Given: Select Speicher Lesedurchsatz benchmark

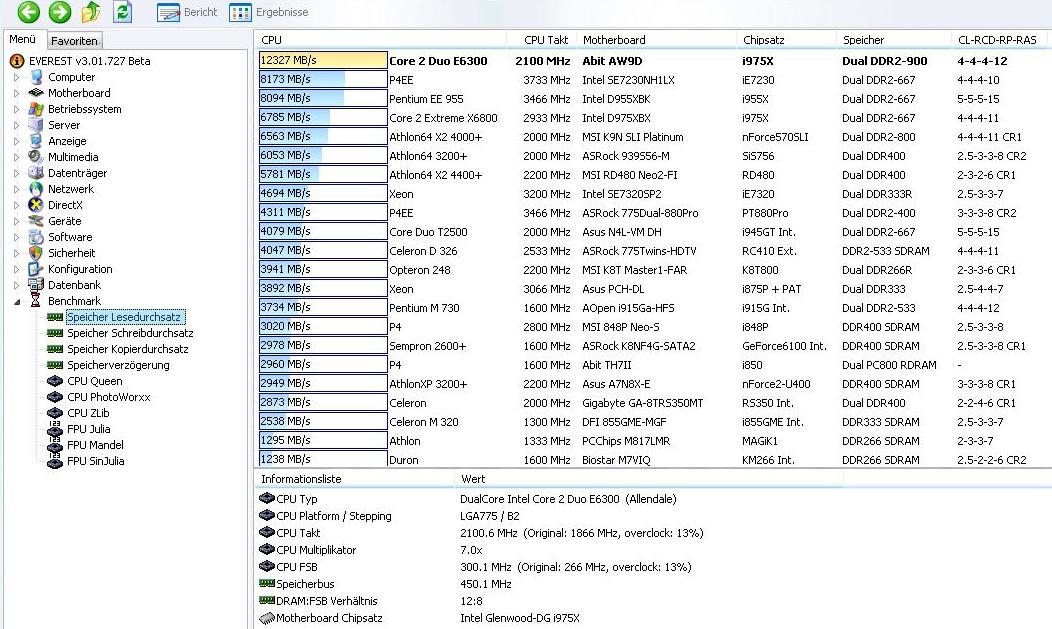Looking at the screenshot, I should coord(124,317).
